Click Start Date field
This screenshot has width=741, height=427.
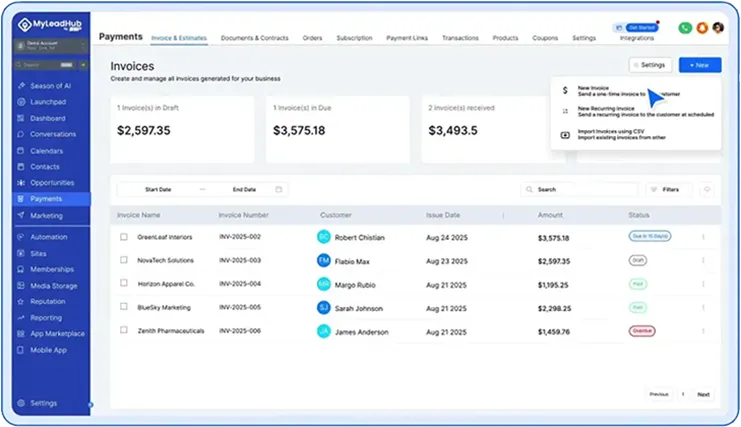tap(158, 189)
